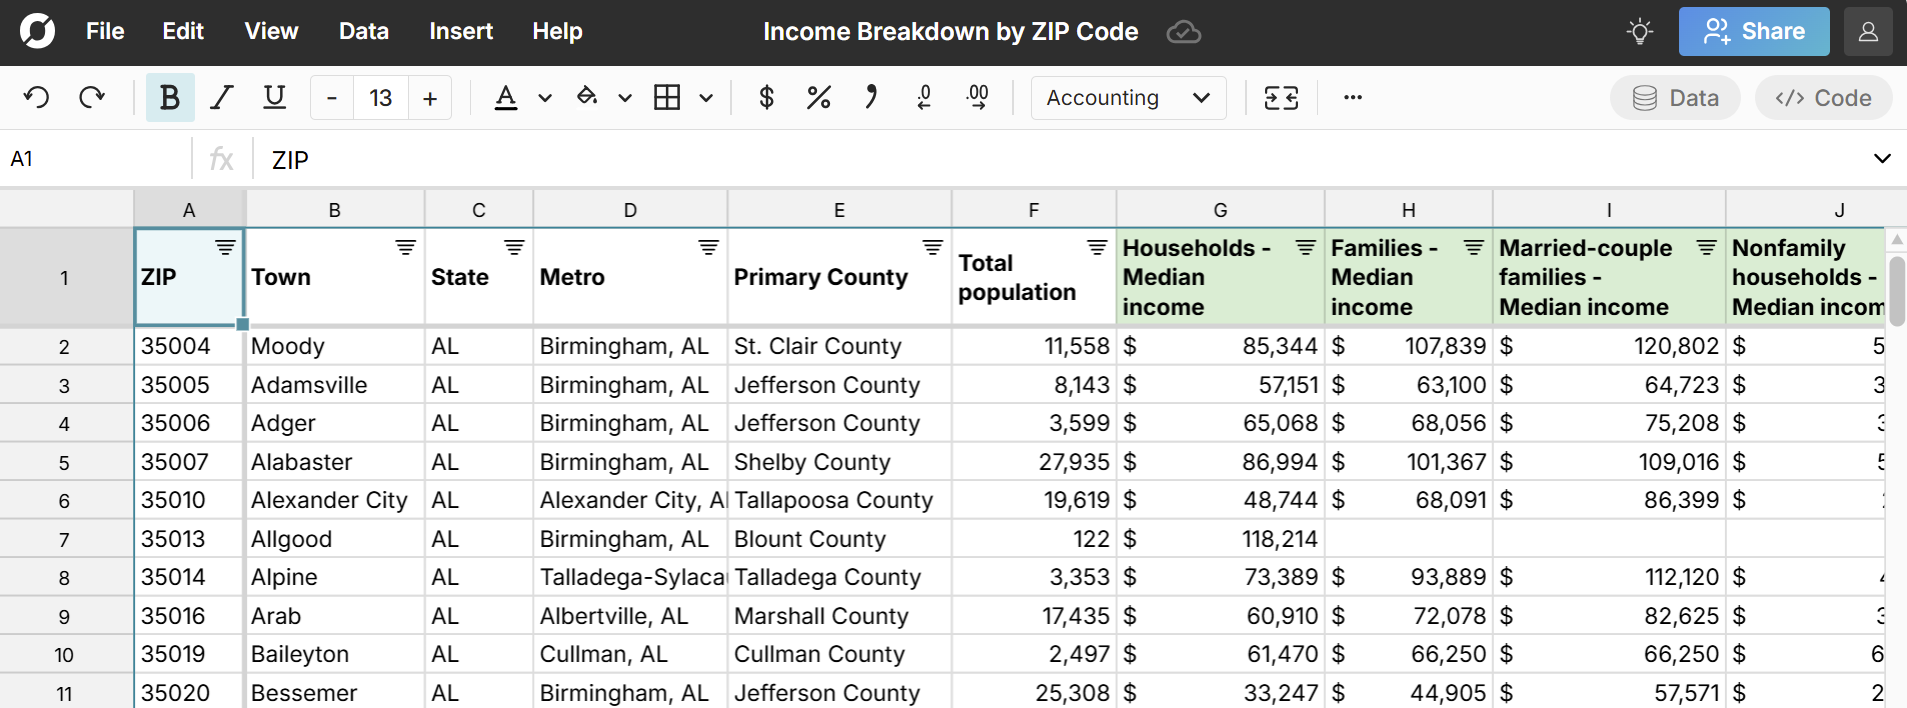Click the light bulb theme icon

pyautogui.click(x=1640, y=32)
